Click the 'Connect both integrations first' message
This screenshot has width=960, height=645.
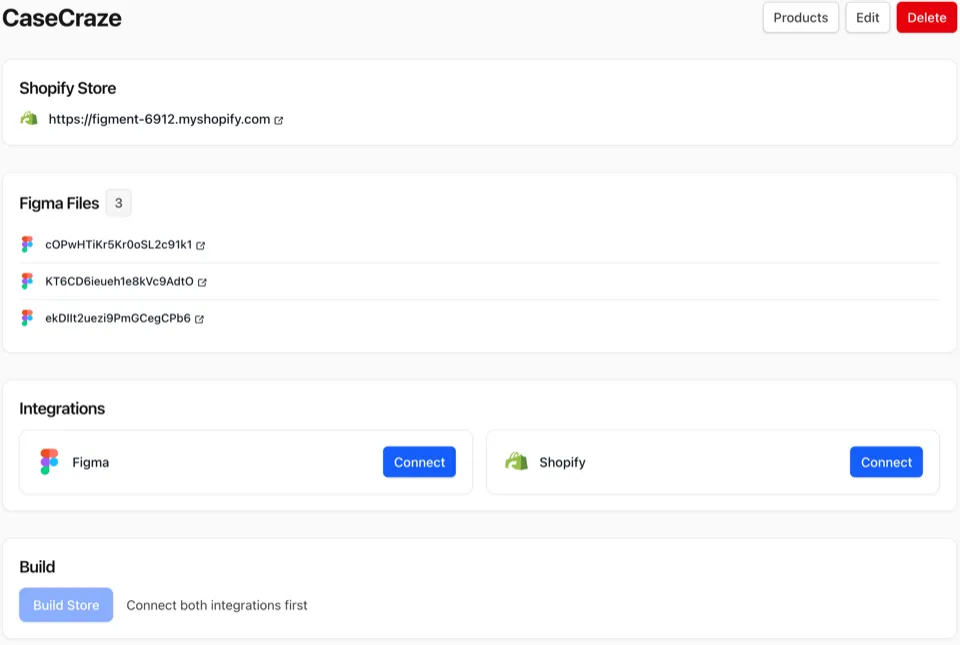pyautogui.click(x=217, y=605)
